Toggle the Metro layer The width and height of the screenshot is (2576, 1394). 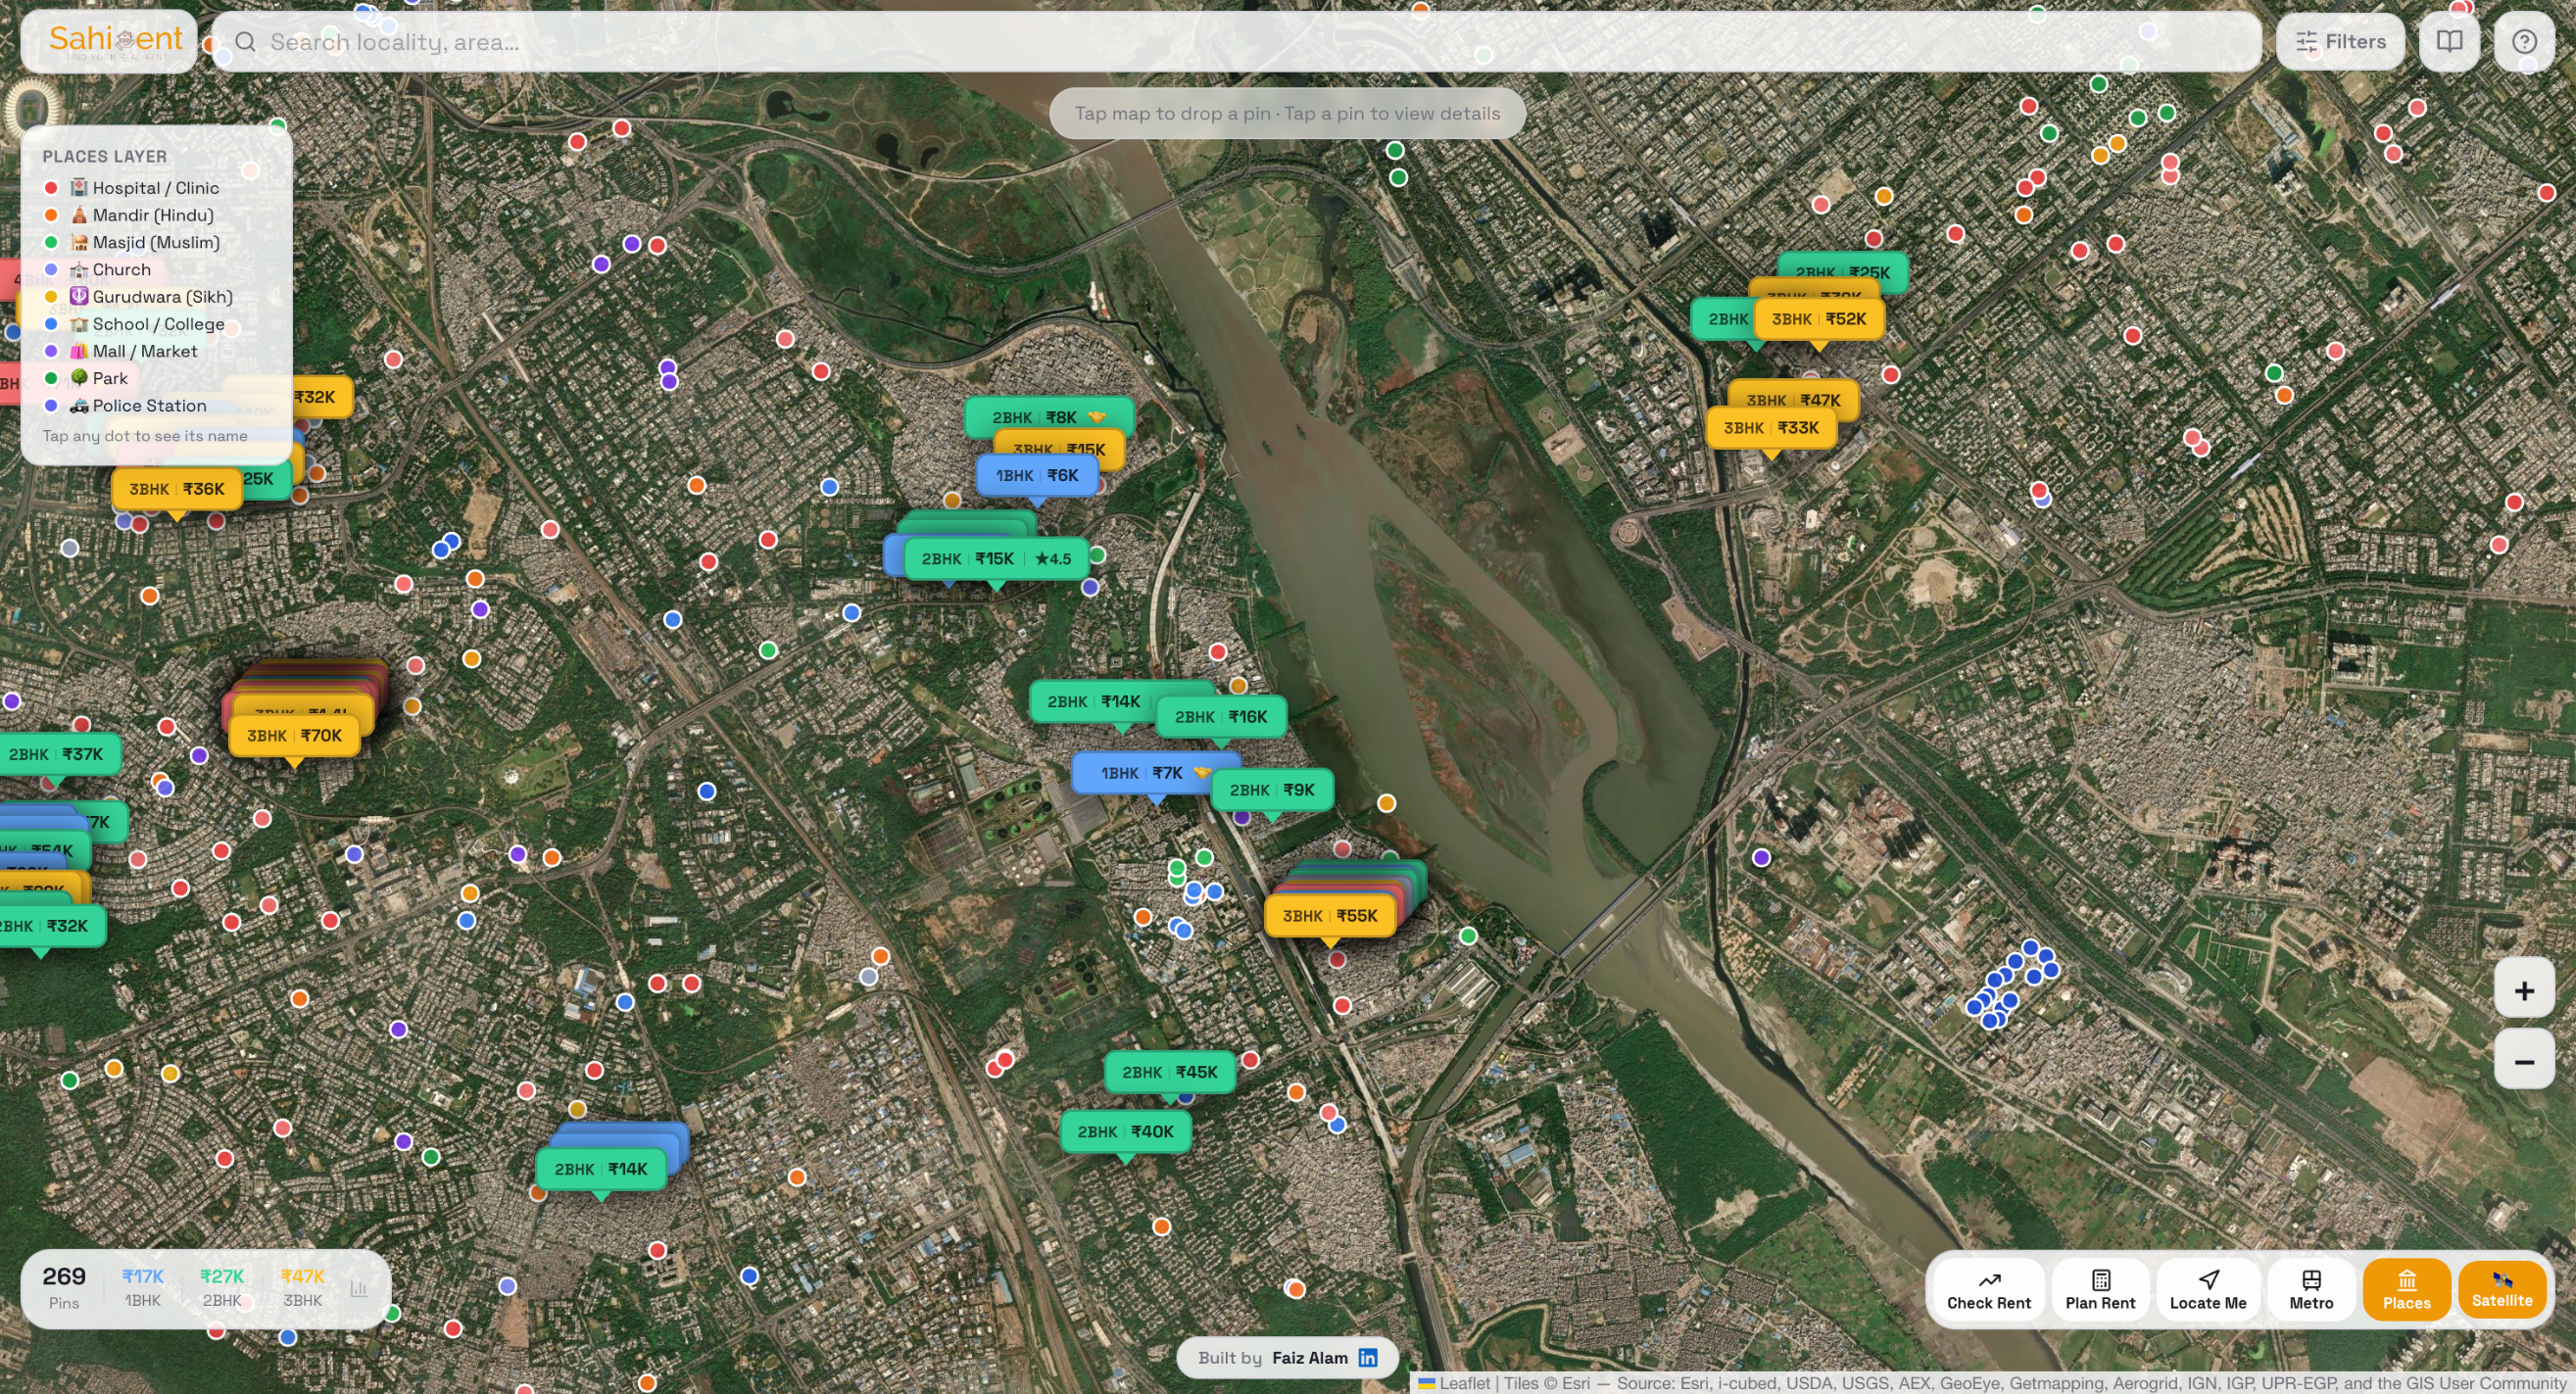[x=2310, y=1289]
